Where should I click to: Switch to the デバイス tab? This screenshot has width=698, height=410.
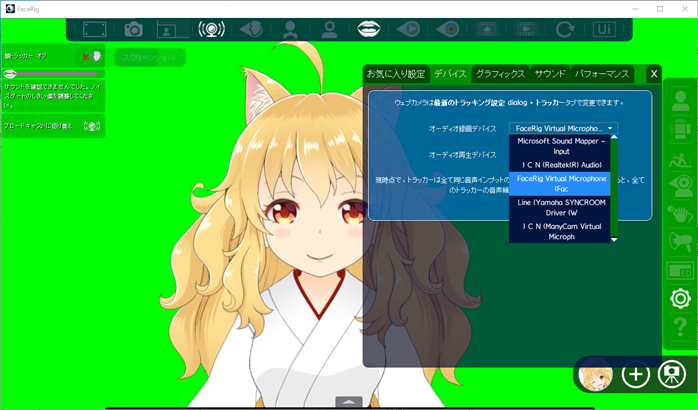click(x=450, y=74)
